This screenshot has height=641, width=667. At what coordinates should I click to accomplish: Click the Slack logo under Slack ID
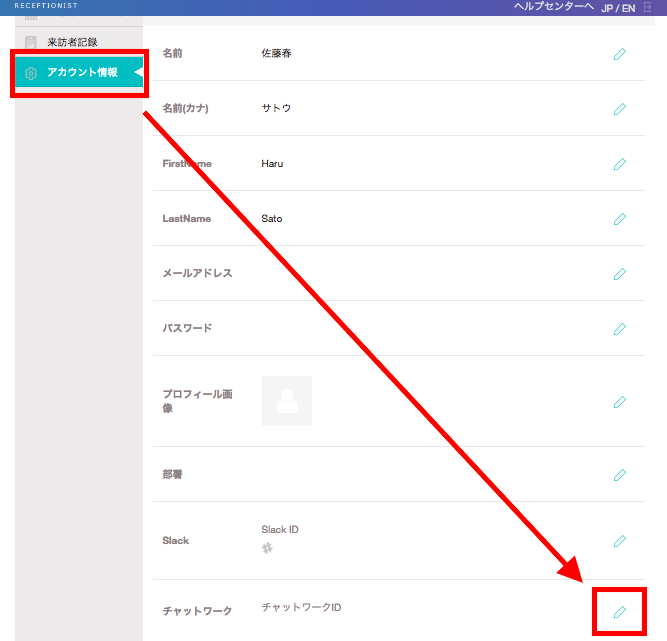pos(267,548)
